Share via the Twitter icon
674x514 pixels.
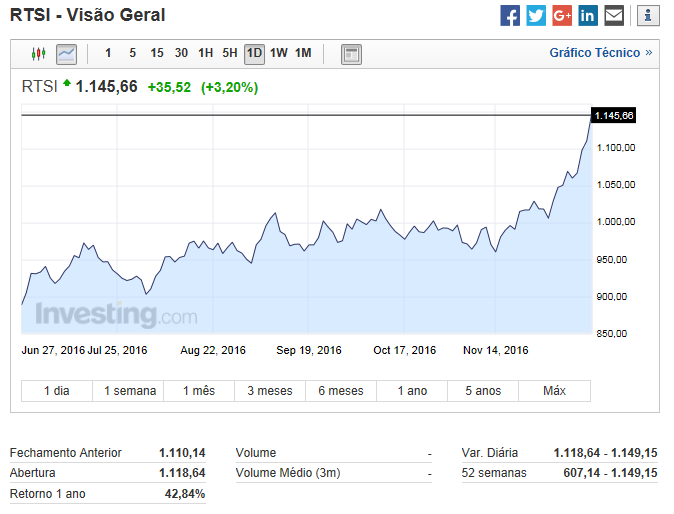pos(536,16)
